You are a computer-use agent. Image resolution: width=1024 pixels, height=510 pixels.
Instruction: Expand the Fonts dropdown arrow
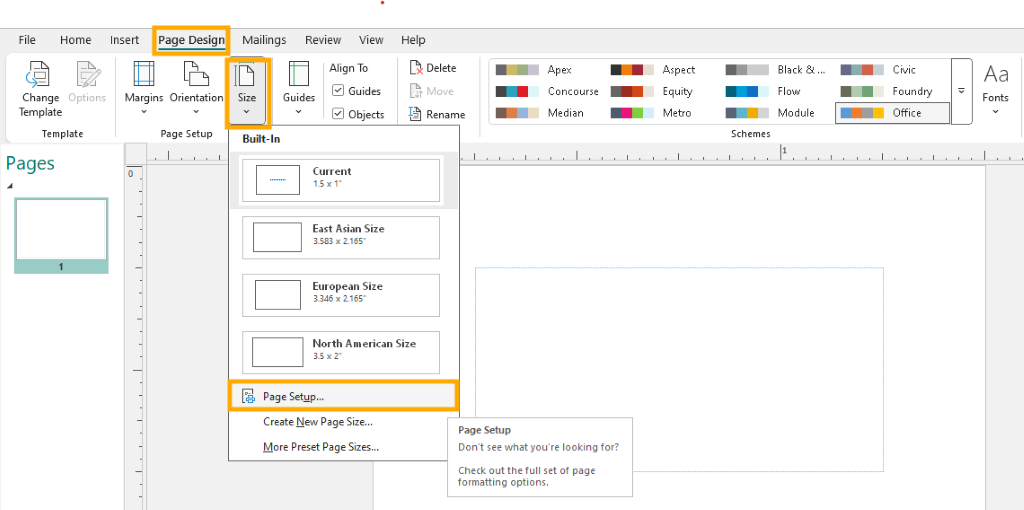point(995,112)
